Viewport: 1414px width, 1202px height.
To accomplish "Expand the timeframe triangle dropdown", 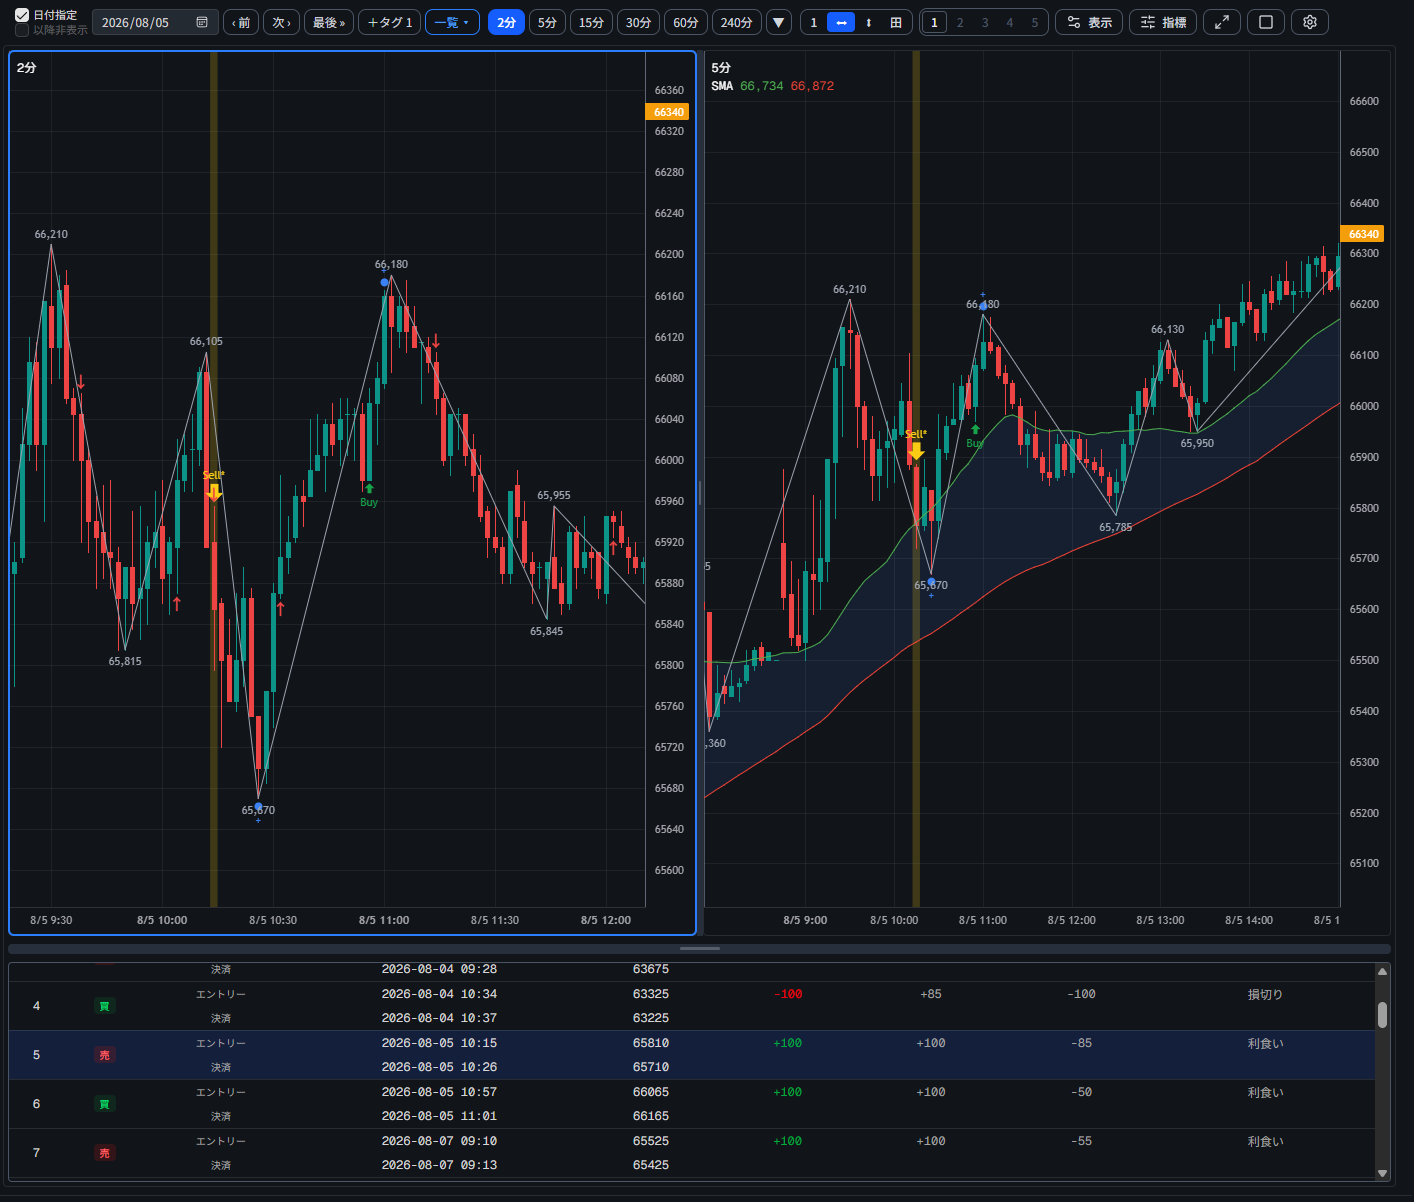I will point(779,22).
